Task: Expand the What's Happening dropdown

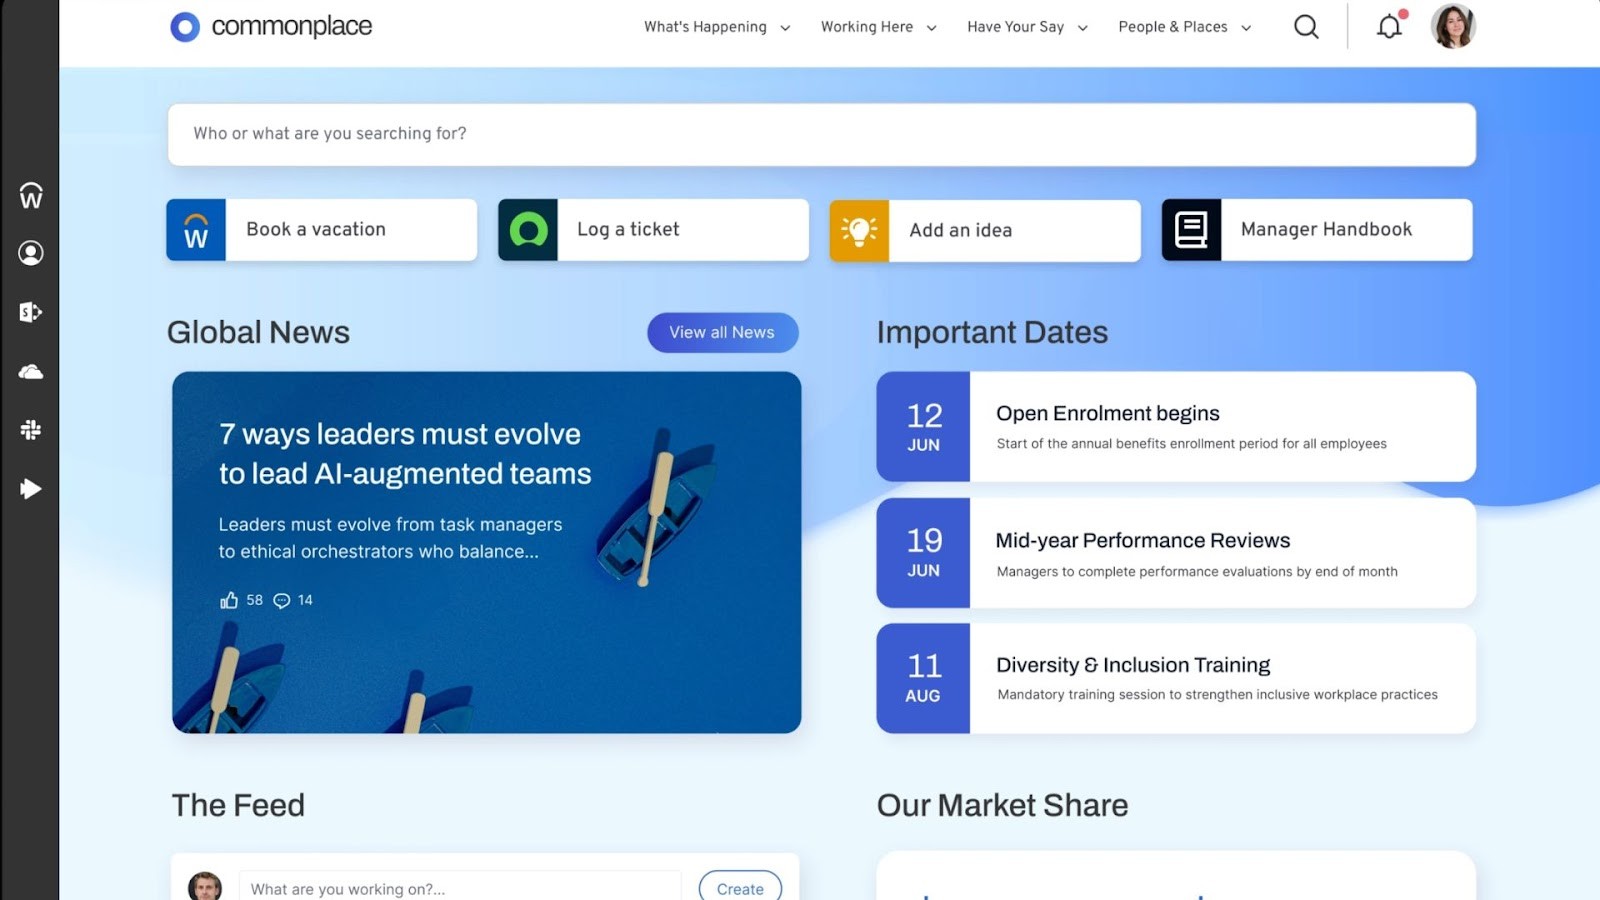Action: 715,27
